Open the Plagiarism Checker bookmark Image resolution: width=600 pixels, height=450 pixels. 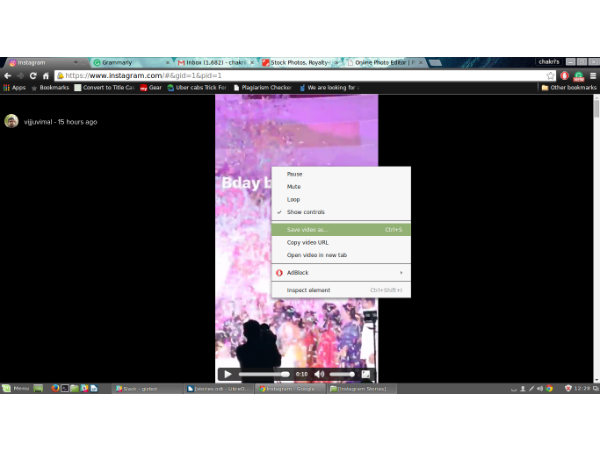pos(262,88)
